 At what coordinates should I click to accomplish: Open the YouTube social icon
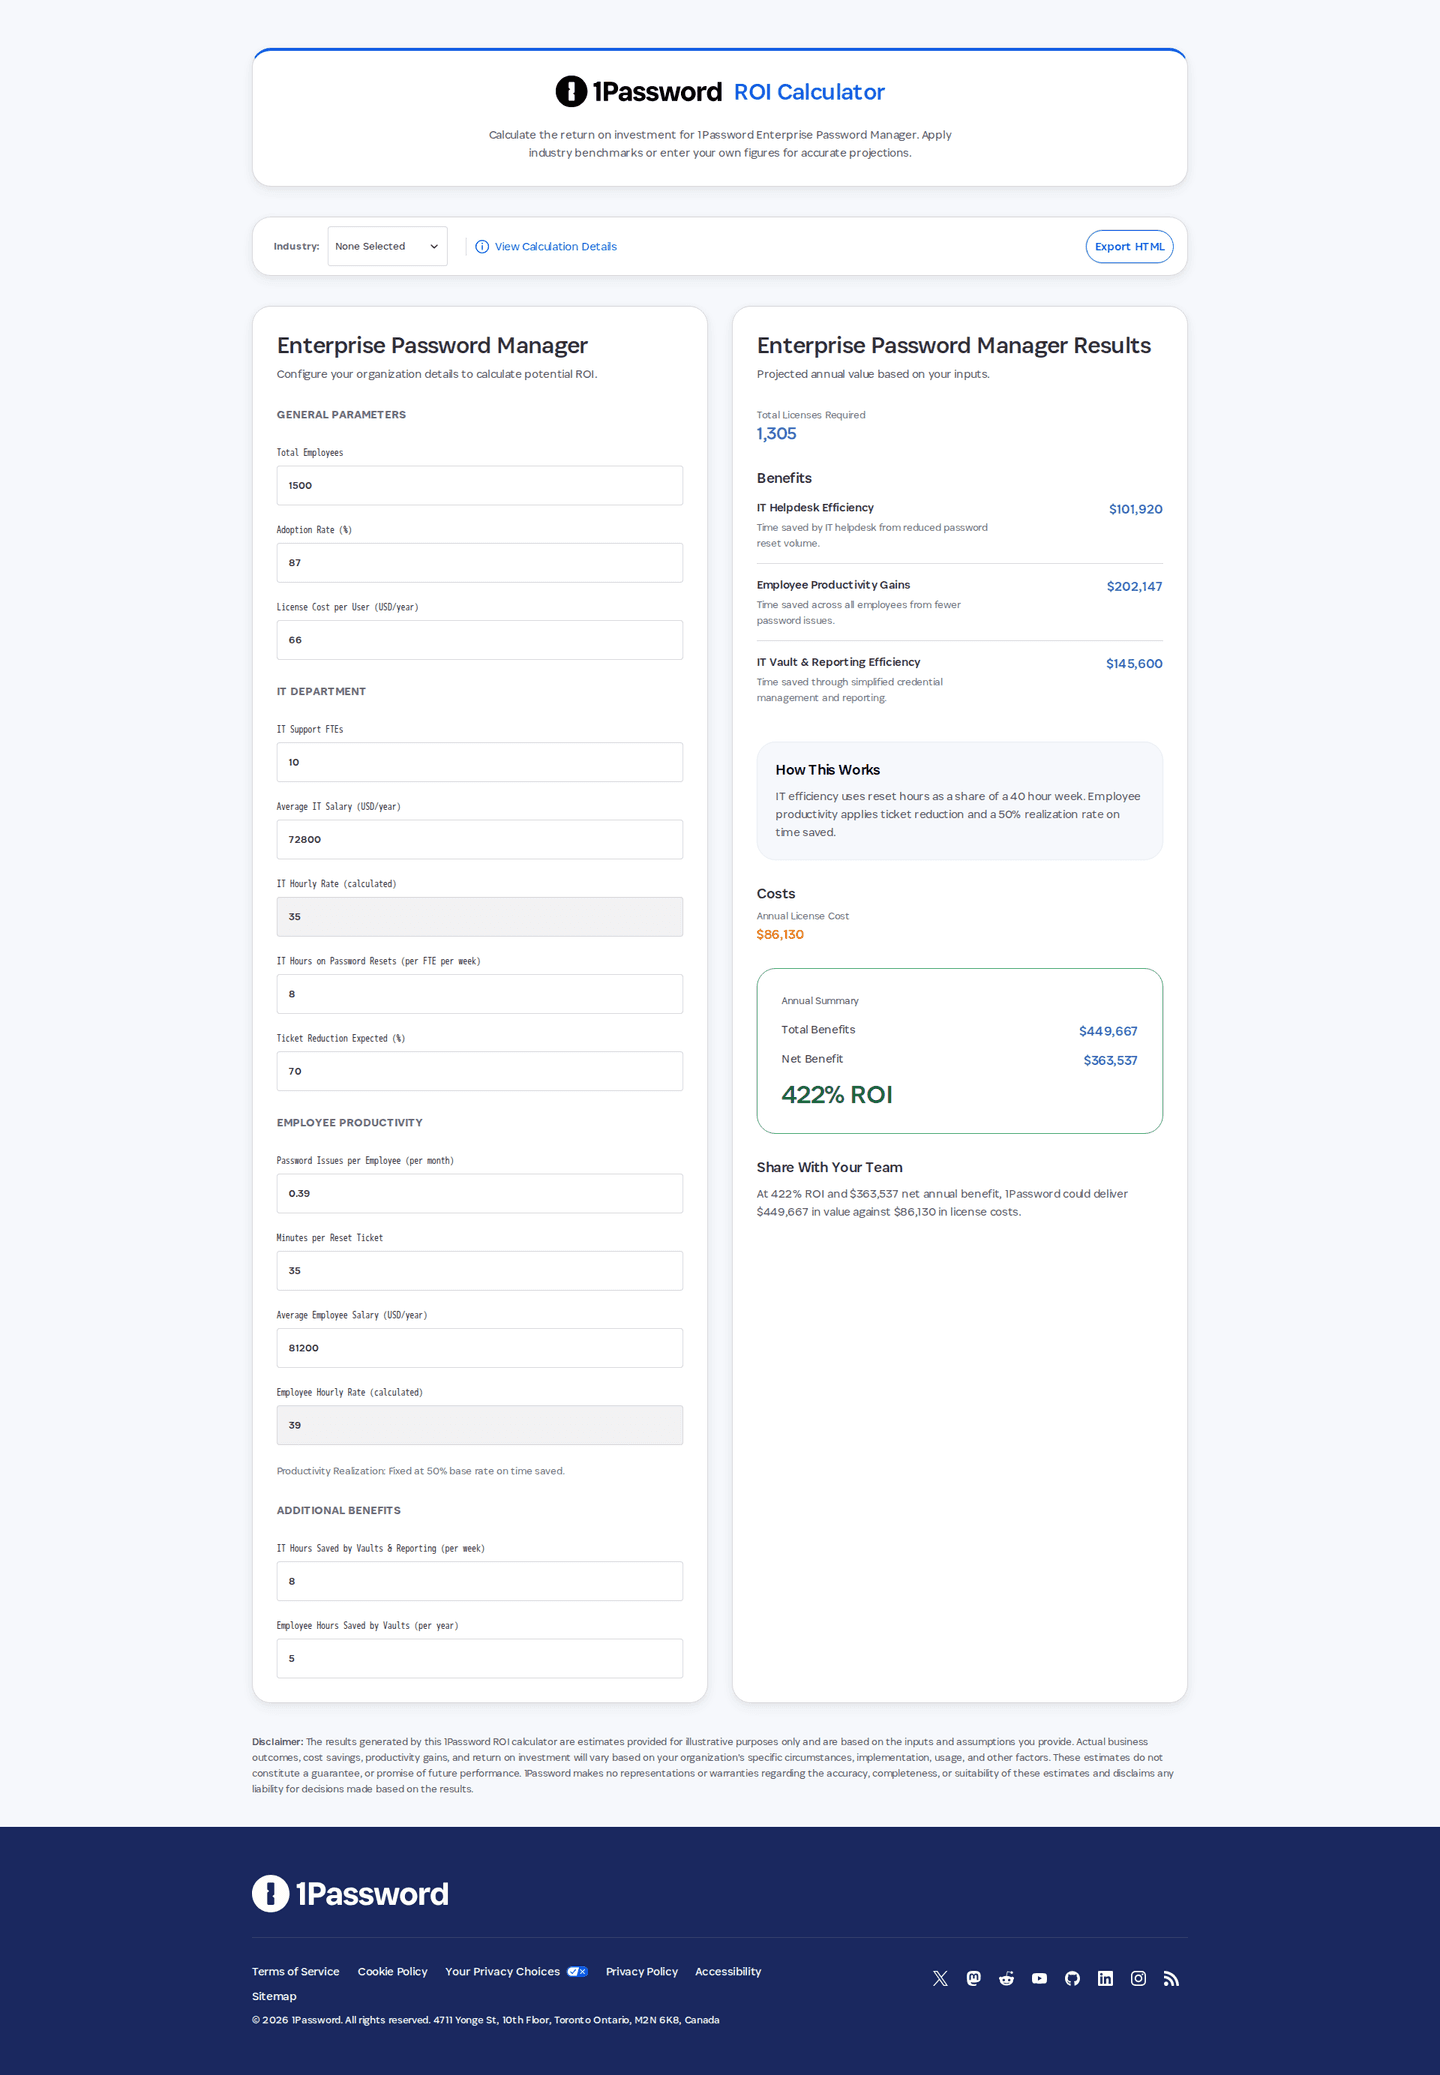[x=1039, y=1978]
